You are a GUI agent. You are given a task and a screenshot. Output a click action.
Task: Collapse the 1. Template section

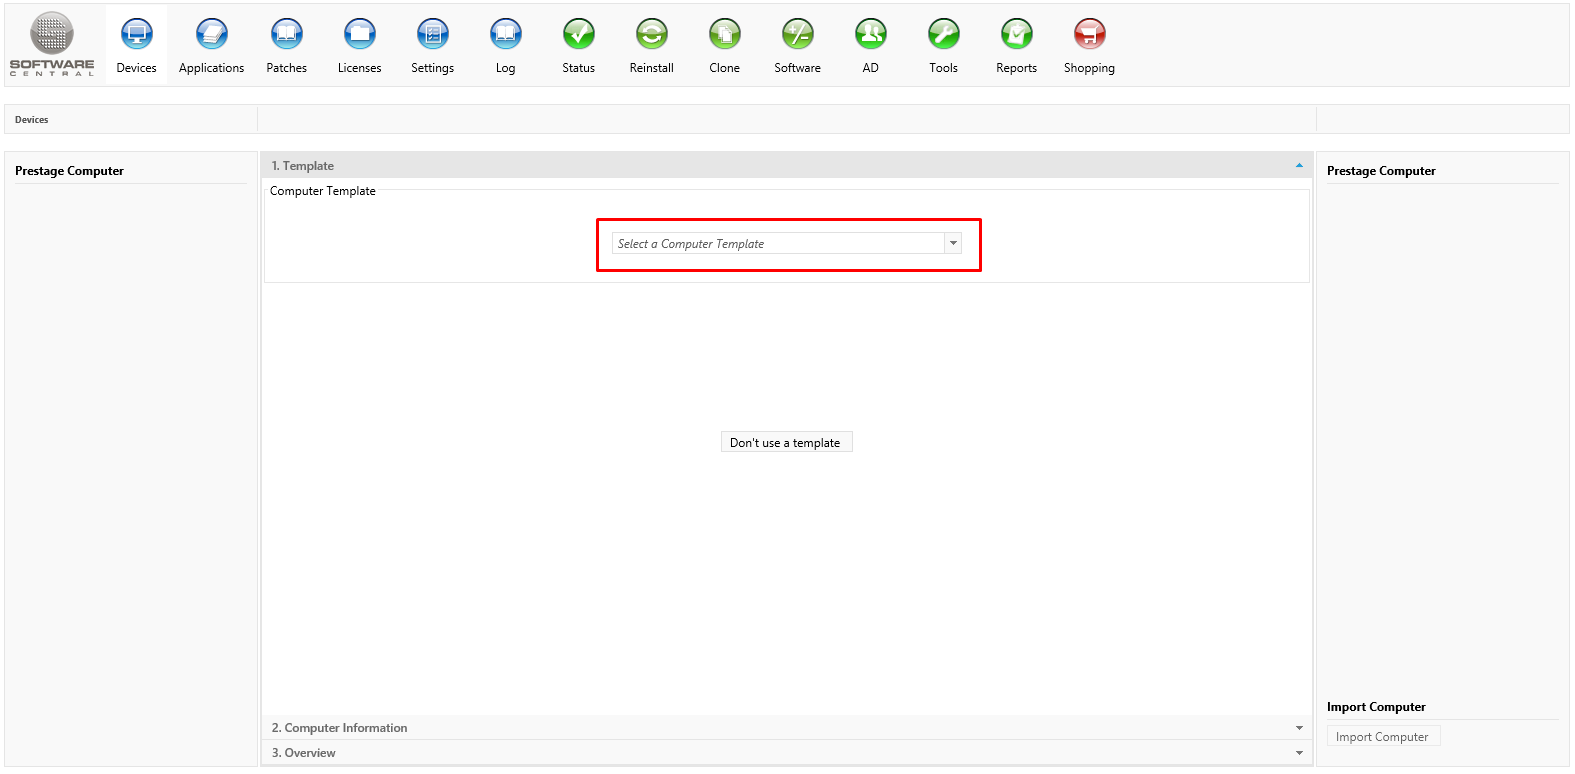[x=1299, y=166]
